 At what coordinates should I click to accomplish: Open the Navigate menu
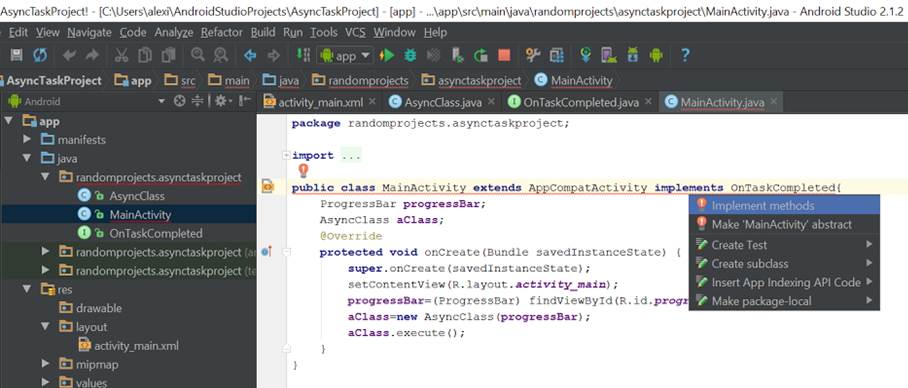tap(89, 32)
